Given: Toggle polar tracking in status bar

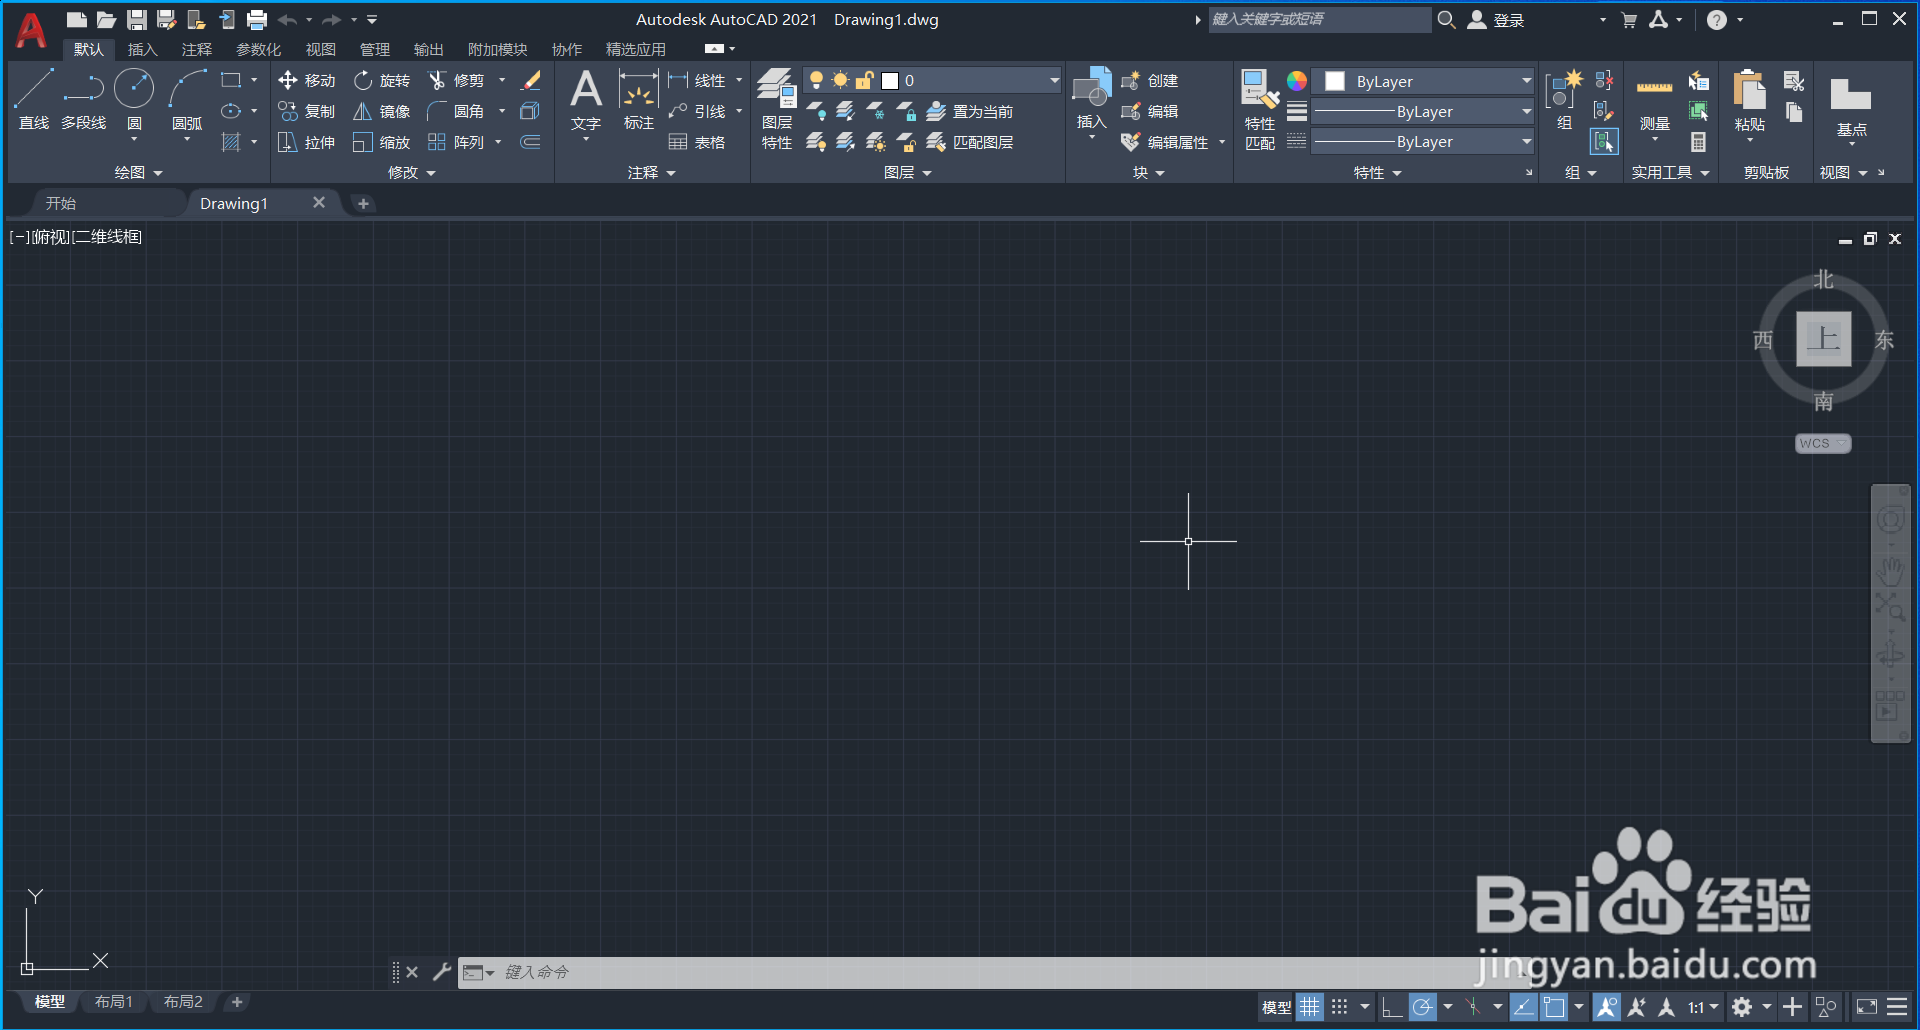Looking at the screenshot, I should point(1422,1007).
